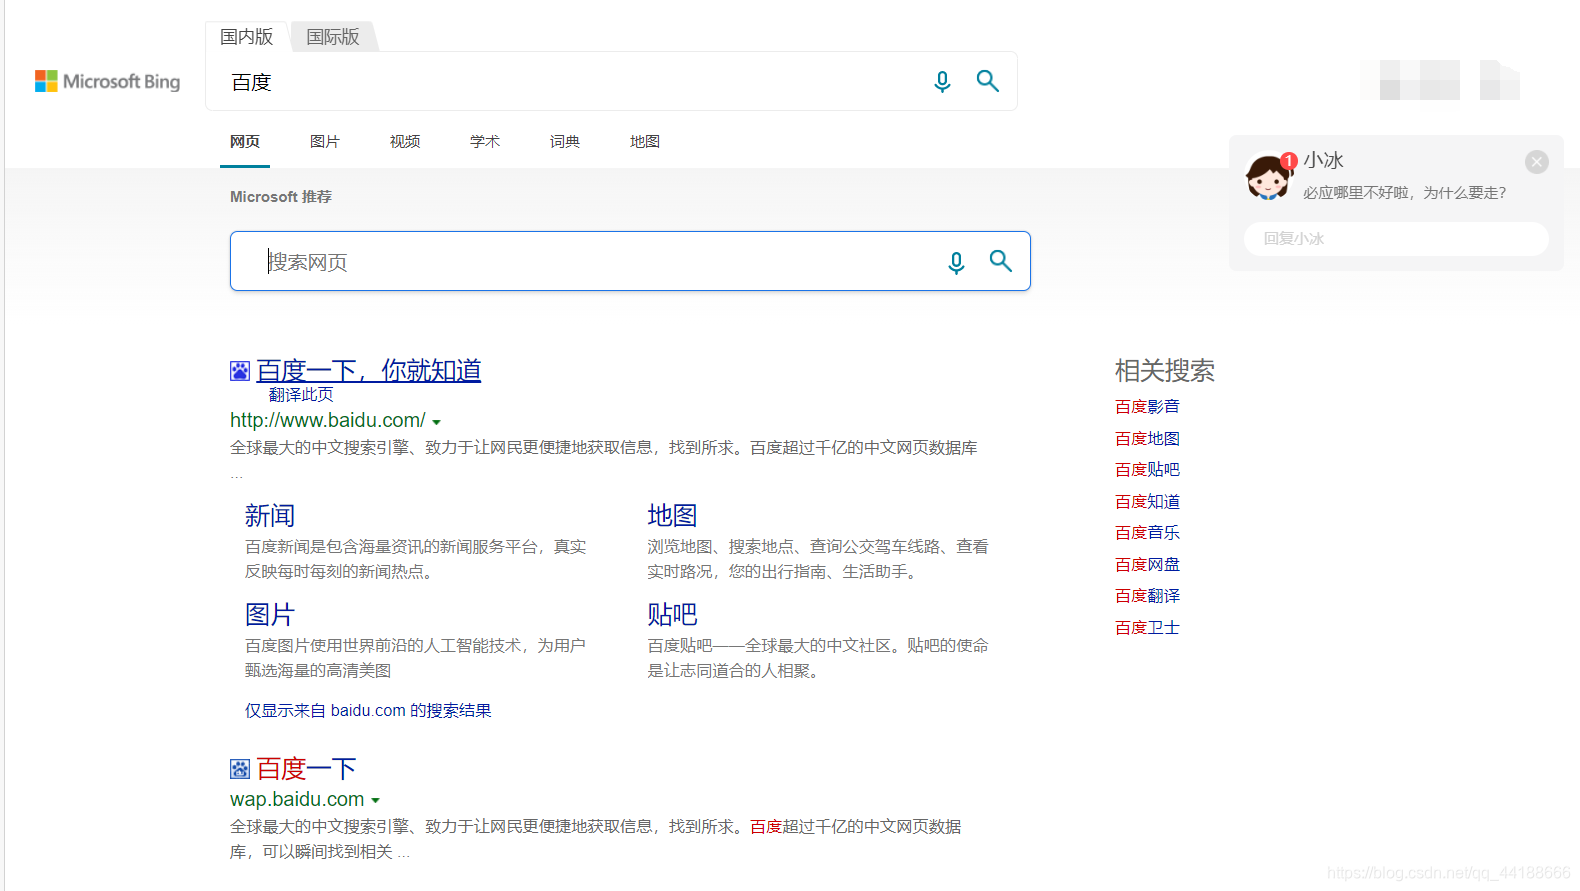Viewport: 1580px width, 891px height.
Task: Click the Microsoft Bing logo
Action: pyautogui.click(x=108, y=81)
